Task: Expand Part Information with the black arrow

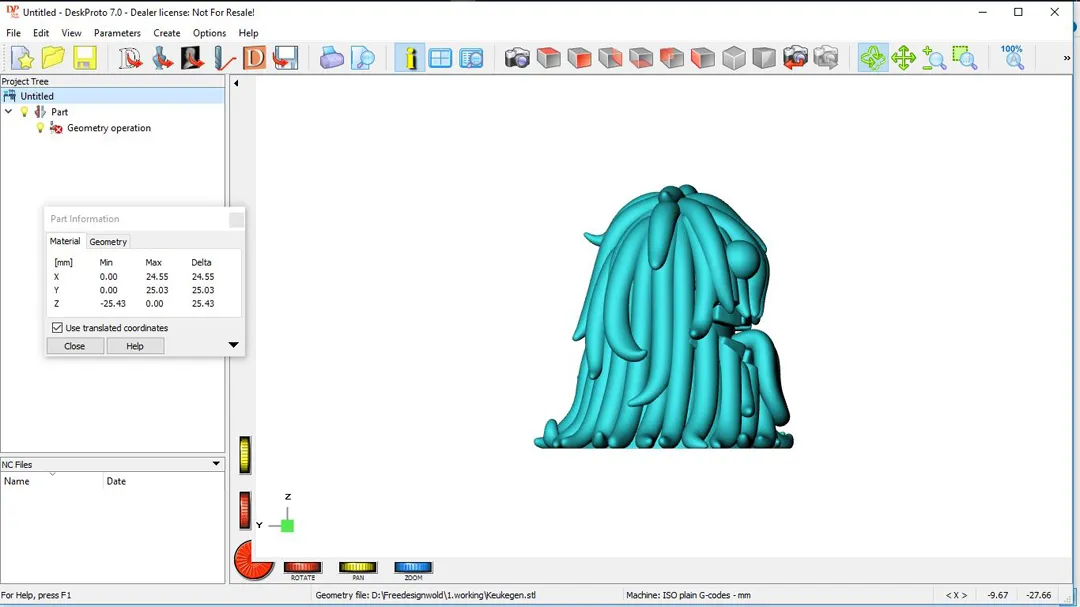Action: (233, 345)
